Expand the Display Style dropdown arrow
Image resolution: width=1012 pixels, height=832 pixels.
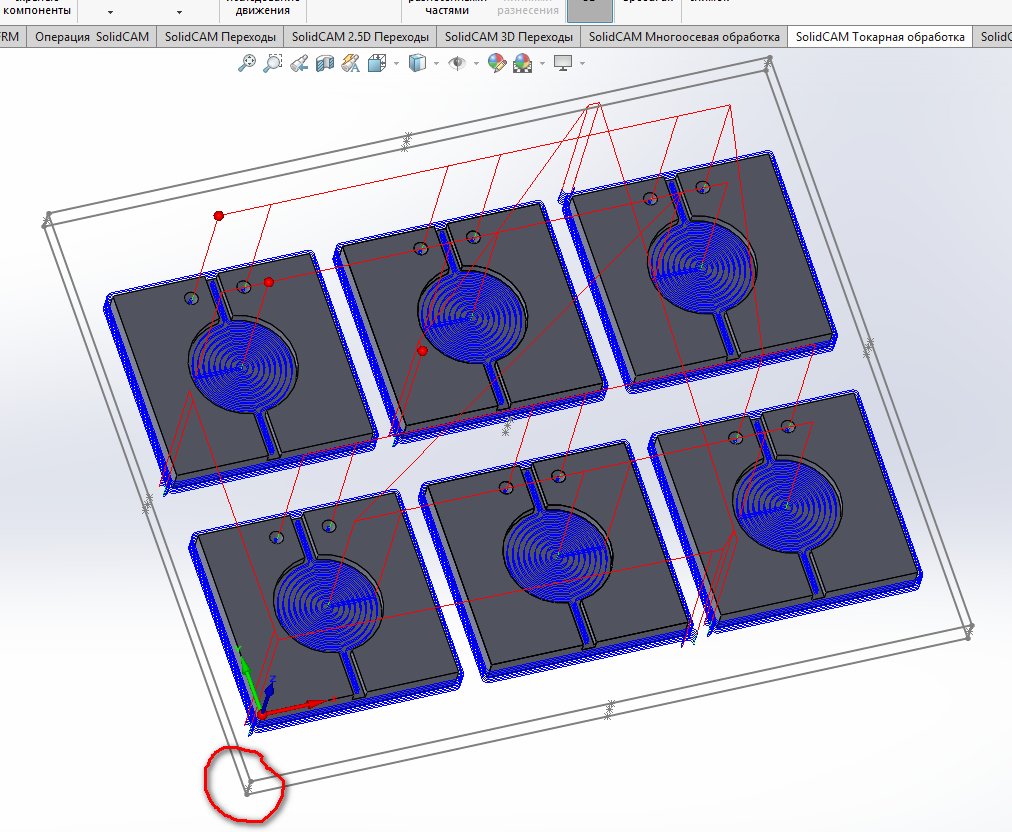point(437,63)
